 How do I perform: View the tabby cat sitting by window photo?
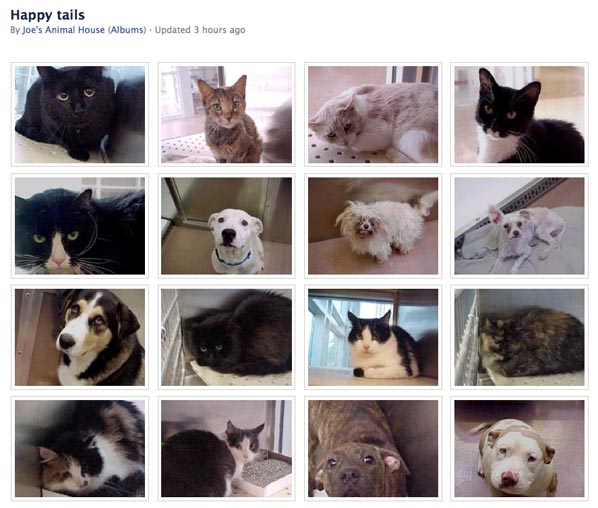point(227,114)
